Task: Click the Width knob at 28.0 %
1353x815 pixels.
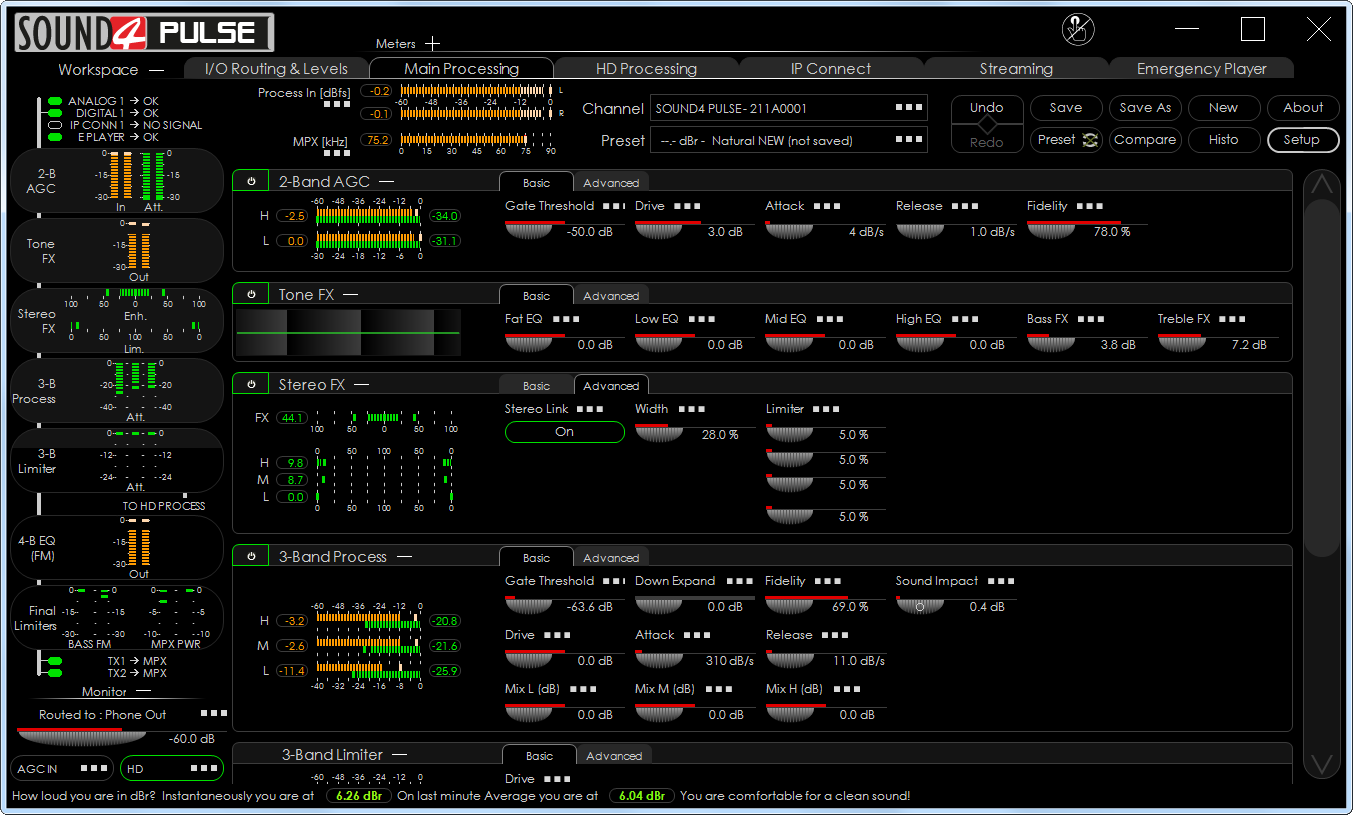Action: pyautogui.click(x=659, y=433)
